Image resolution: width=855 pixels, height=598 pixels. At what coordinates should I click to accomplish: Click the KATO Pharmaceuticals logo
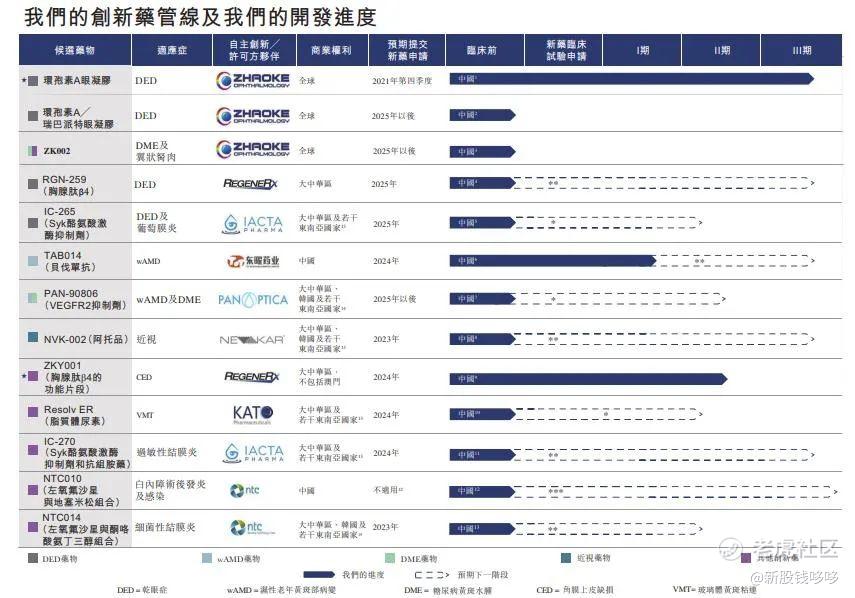pos(252,415)
